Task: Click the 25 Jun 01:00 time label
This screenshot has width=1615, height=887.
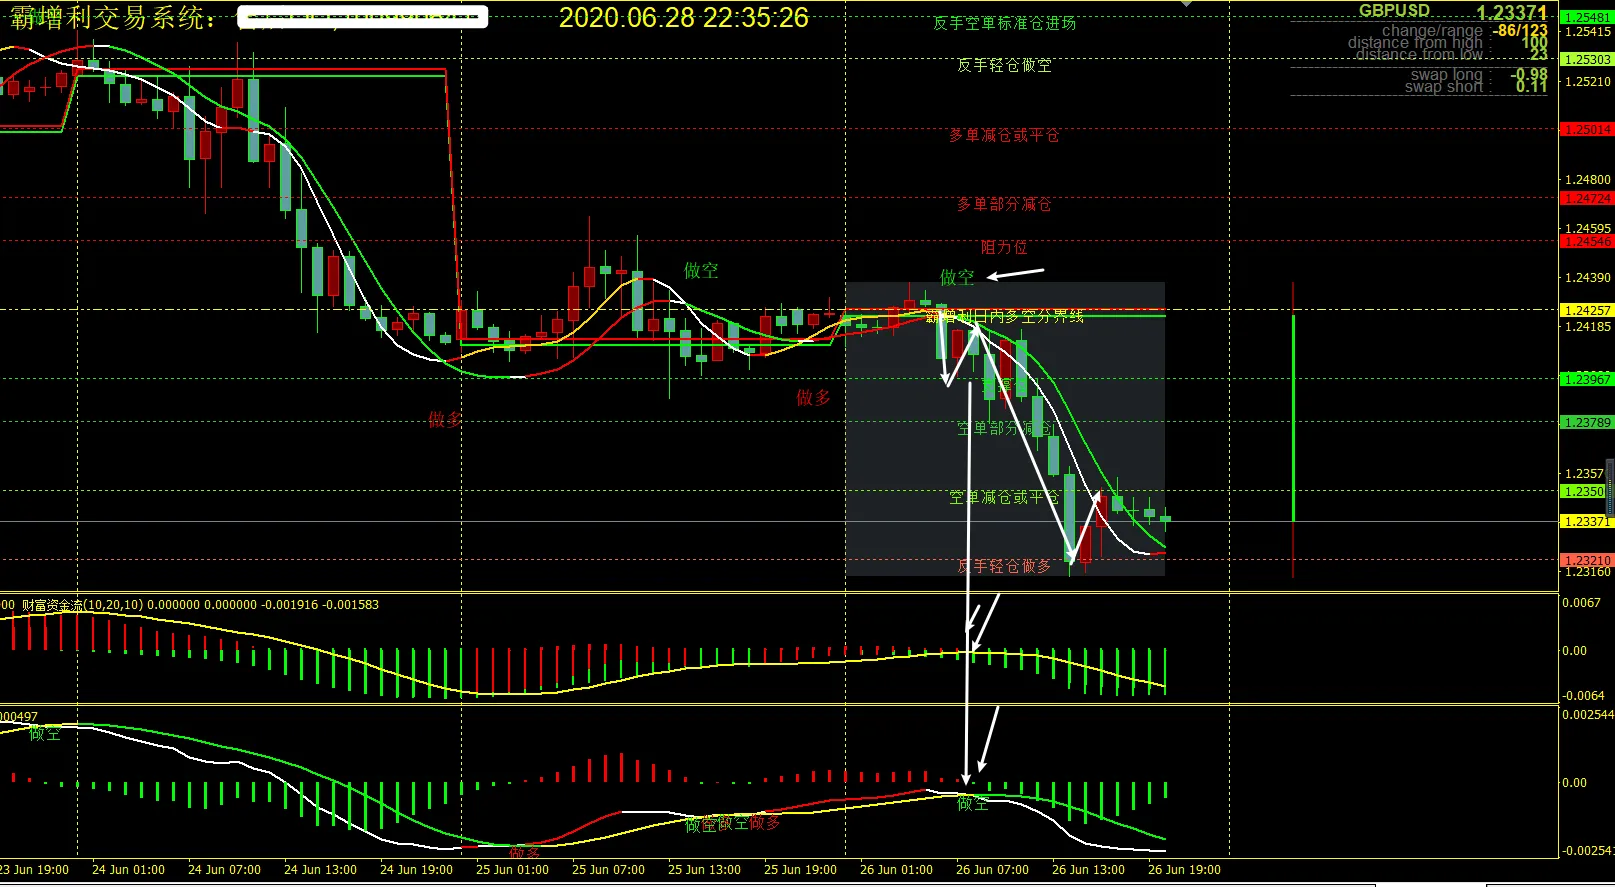Action: click(512, 870)
